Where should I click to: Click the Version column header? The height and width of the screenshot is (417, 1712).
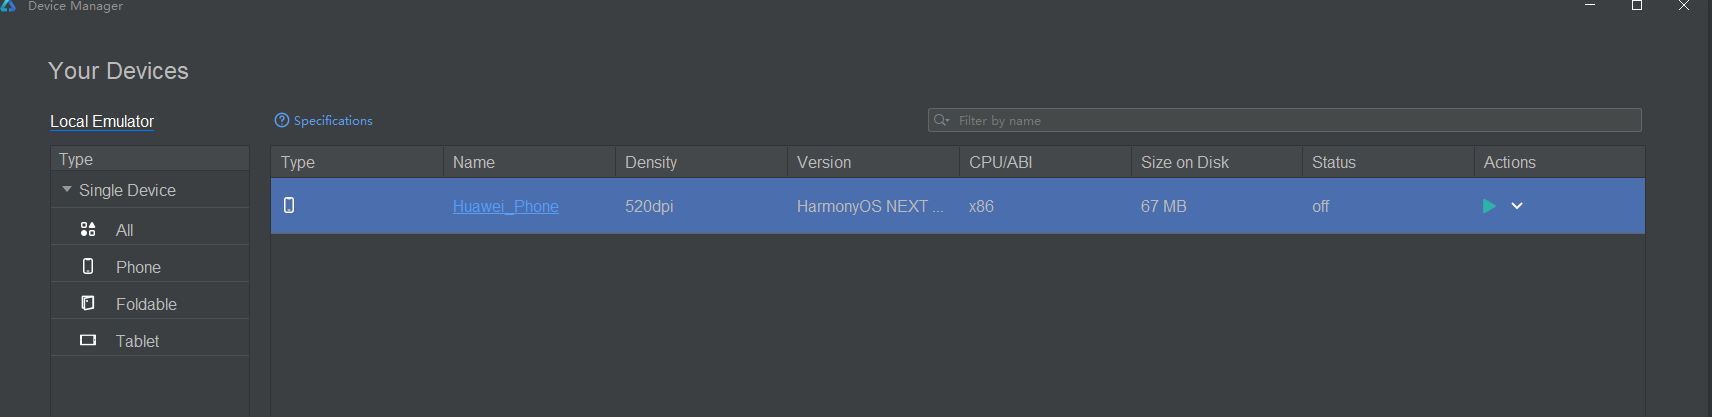pyautogui.click(x=824, y=163)
